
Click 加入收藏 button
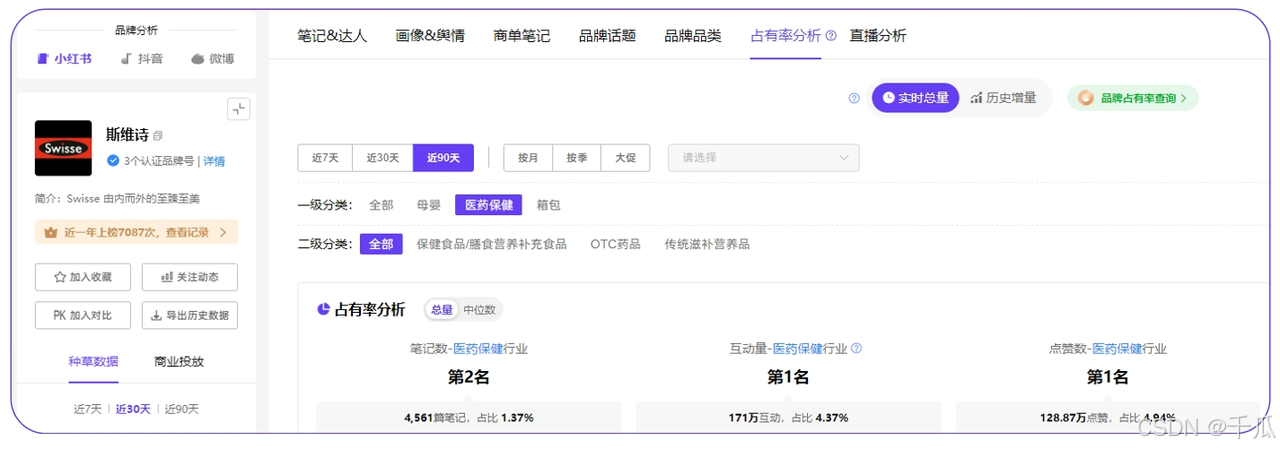click(83, 277)
